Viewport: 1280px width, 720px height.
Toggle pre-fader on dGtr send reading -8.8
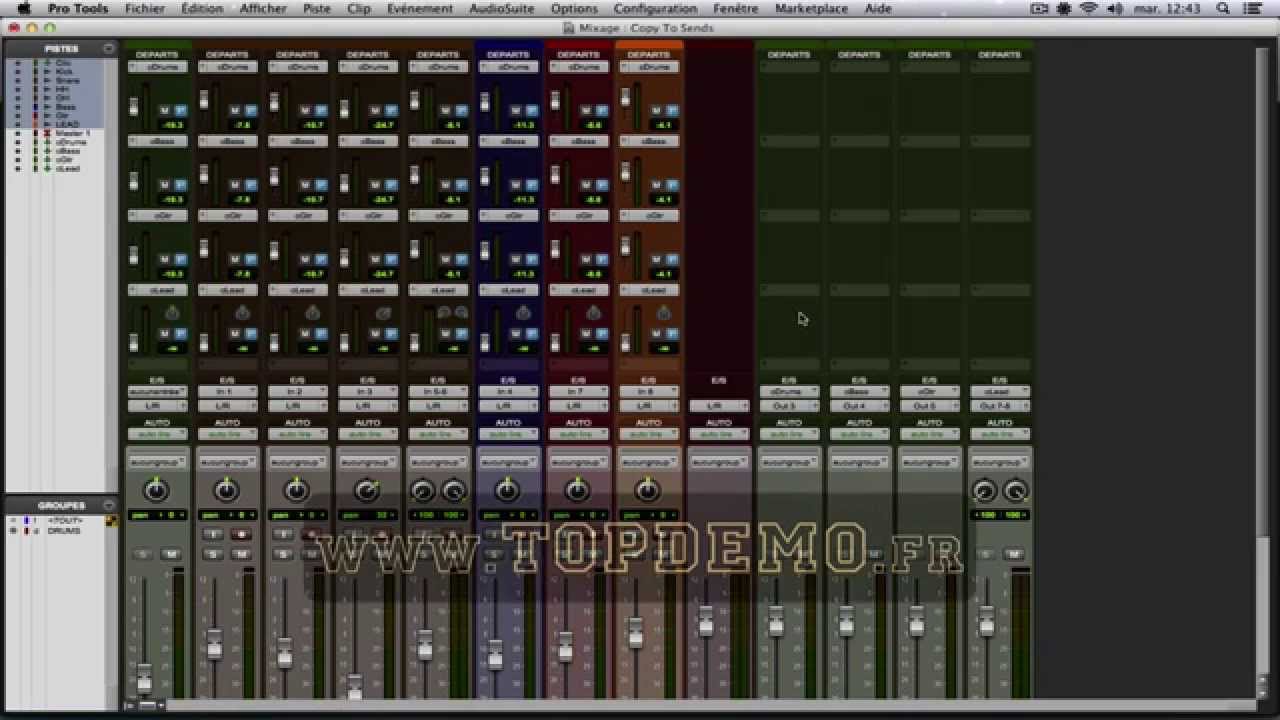tap(601, 259)
